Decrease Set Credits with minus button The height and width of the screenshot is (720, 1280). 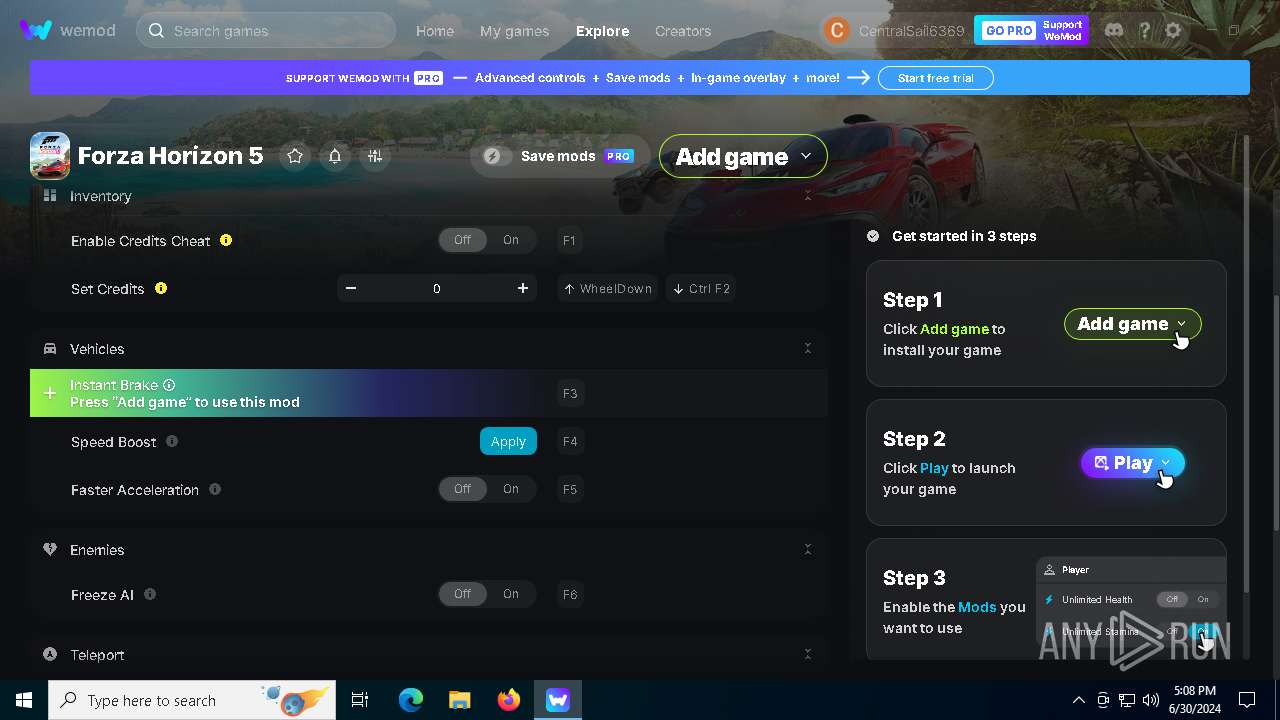tap(351, 288)
